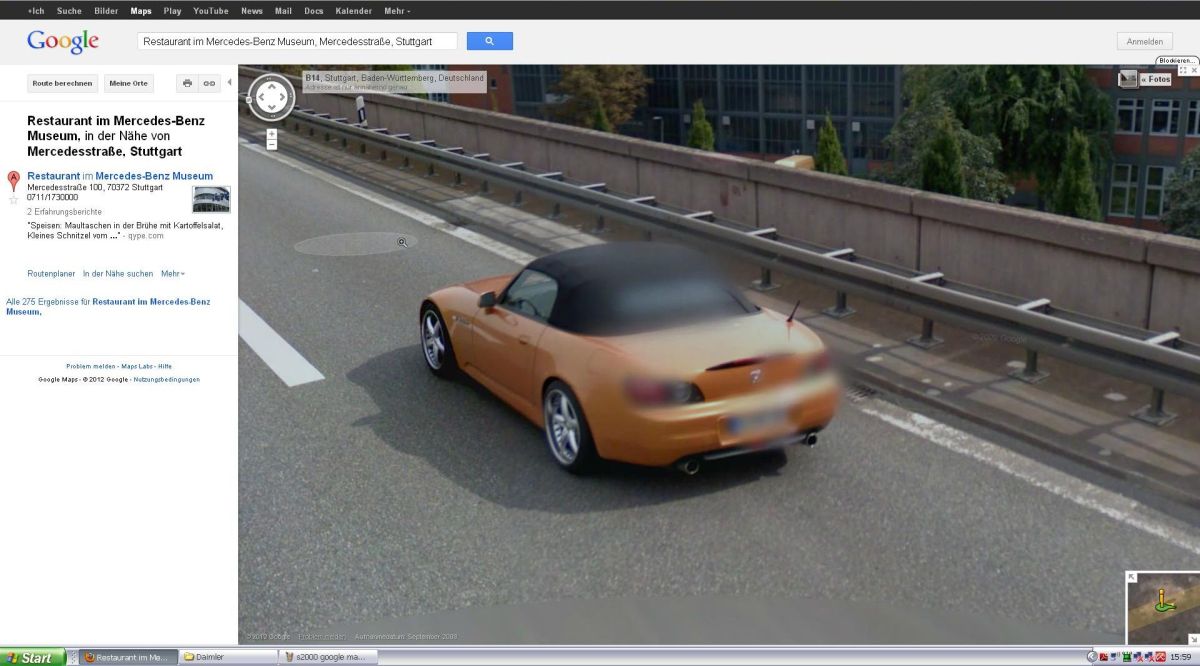Click the print icon in sidebar toolbar
The image size is (1200, 666).
tap(187, 83)
